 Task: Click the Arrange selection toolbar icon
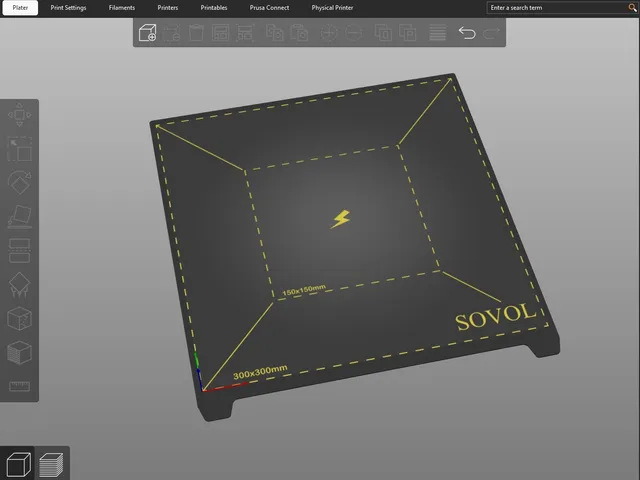point(245,33)
